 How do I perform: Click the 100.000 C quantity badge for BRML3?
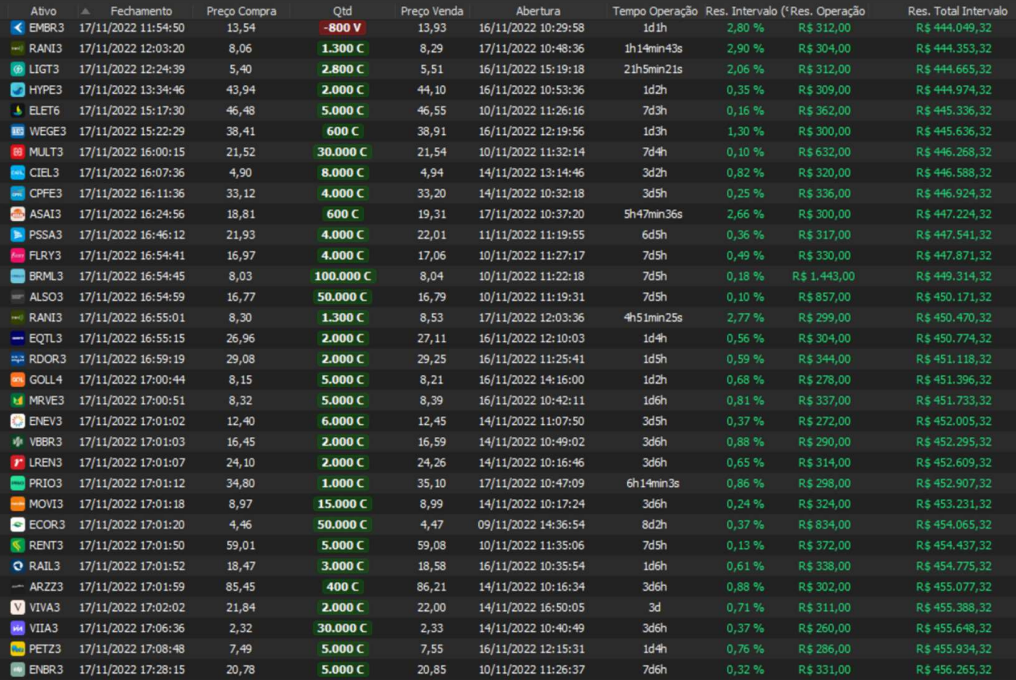(342, 276)
